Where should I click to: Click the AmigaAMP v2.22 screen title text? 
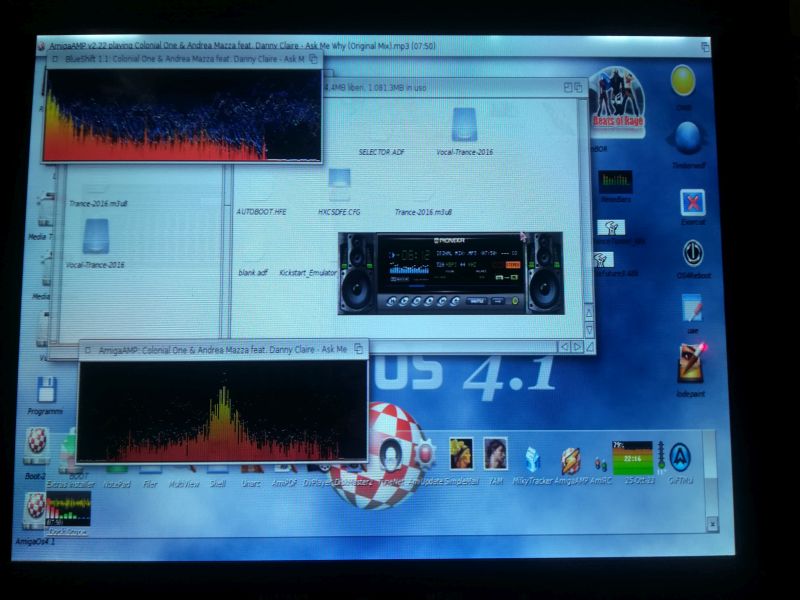(x=242, y=46)
